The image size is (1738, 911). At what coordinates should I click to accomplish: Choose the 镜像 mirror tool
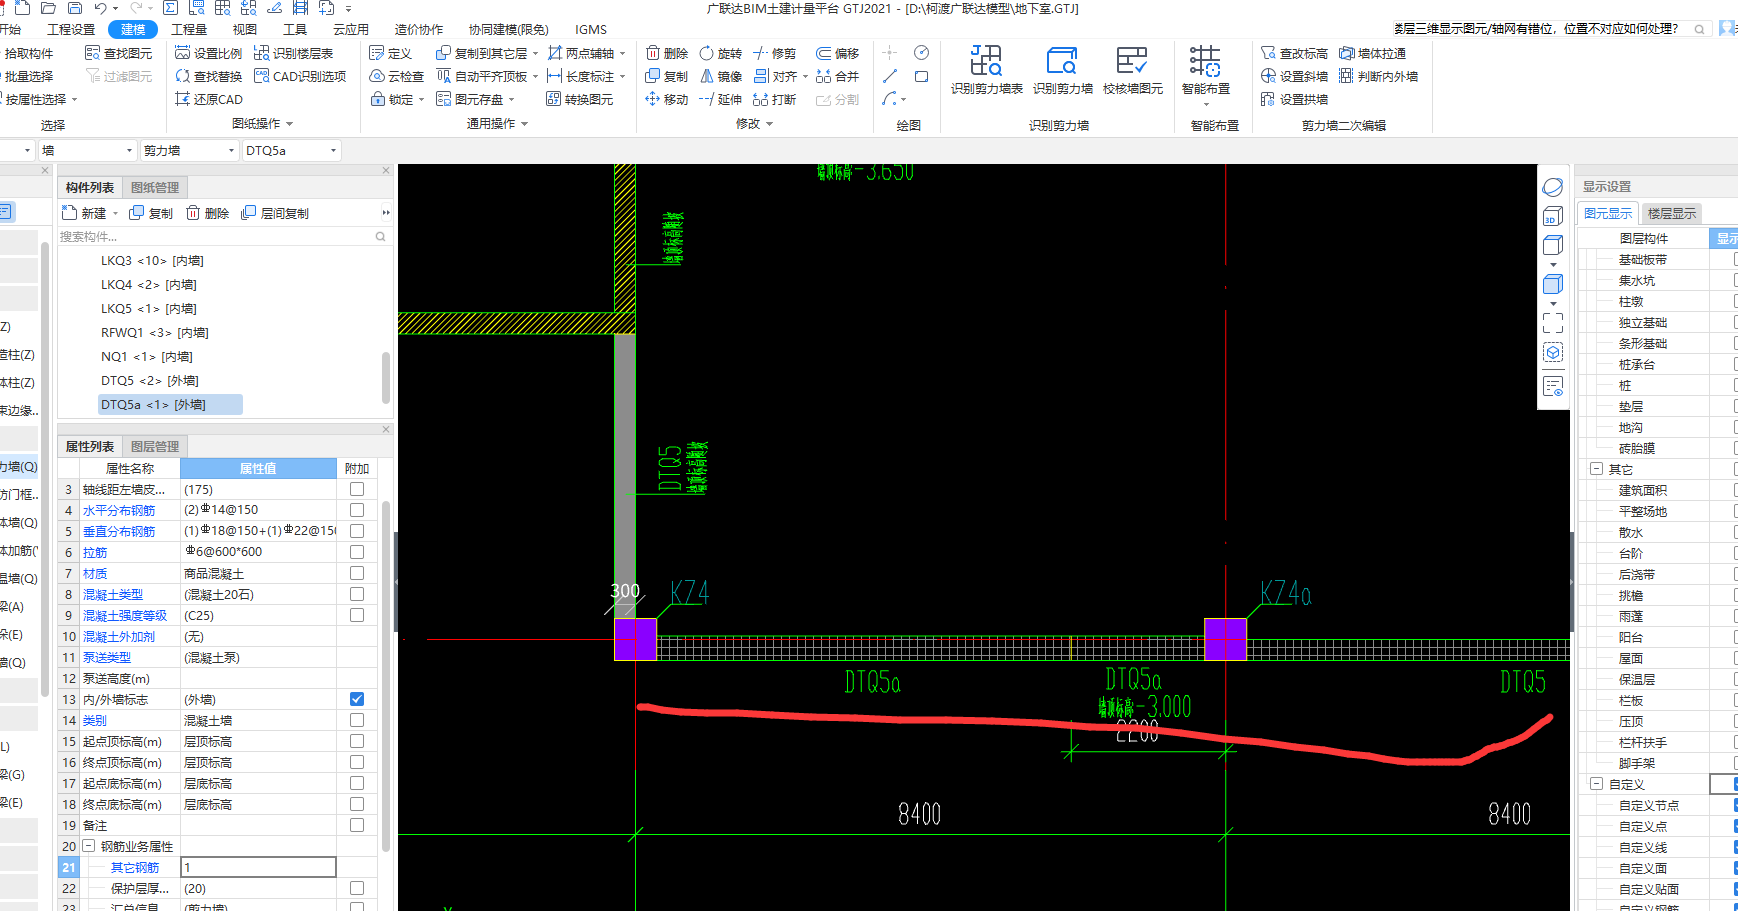tap(721, 76)
